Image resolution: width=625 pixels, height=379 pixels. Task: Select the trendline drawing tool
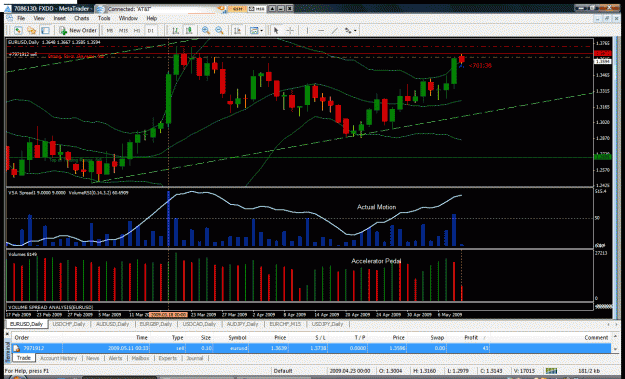334,30
